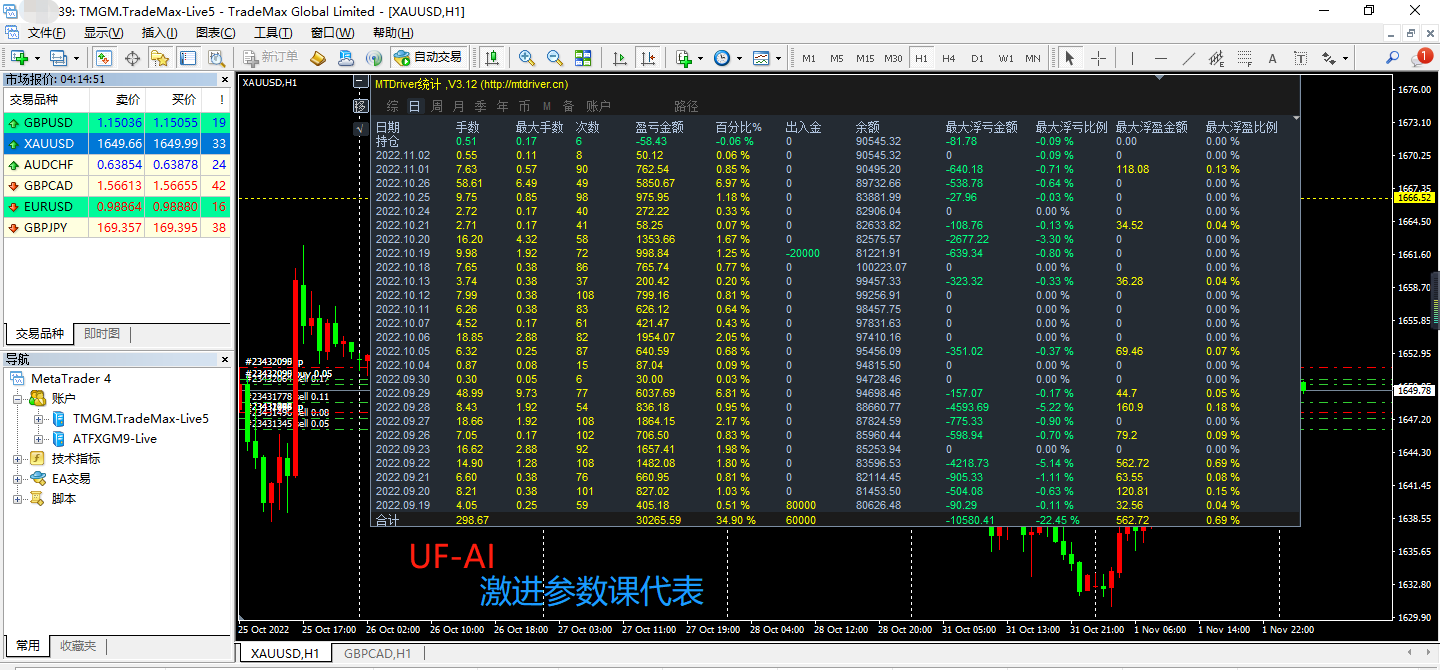Switch chart timeframe to M15
1440x670 pixels.
[x=865, y=58]
